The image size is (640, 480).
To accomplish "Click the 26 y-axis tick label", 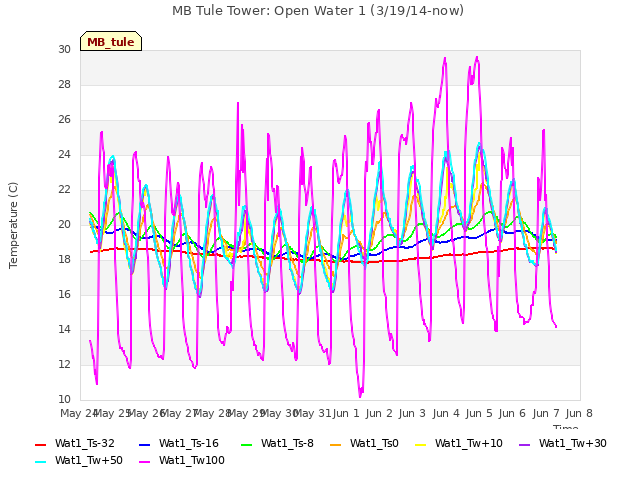I will click(x=64, y=120).
